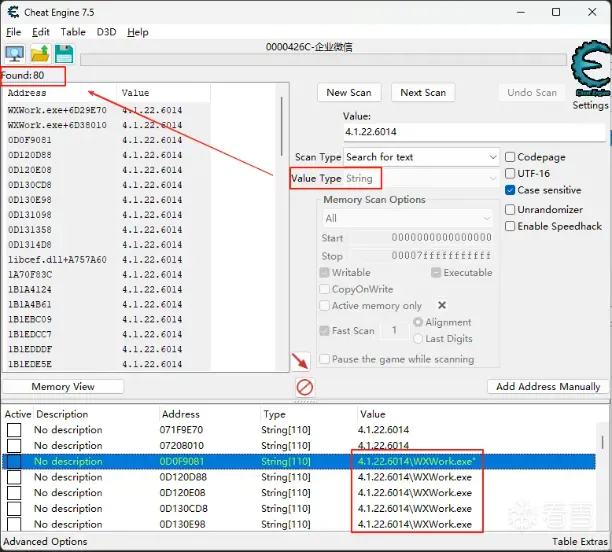
Task: Select the highlighted 0D0F9081 table row
Action: (299, 461)
